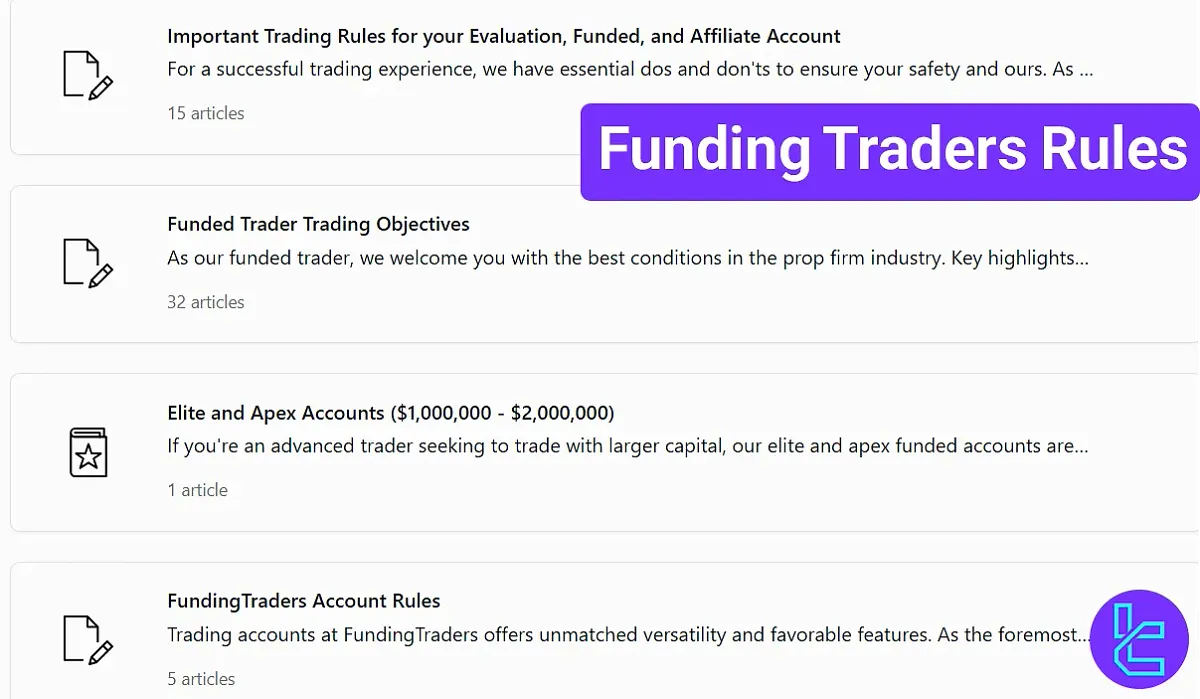
Task: Click the 5 articles count under Account Rules
Action: click(201, 679)
